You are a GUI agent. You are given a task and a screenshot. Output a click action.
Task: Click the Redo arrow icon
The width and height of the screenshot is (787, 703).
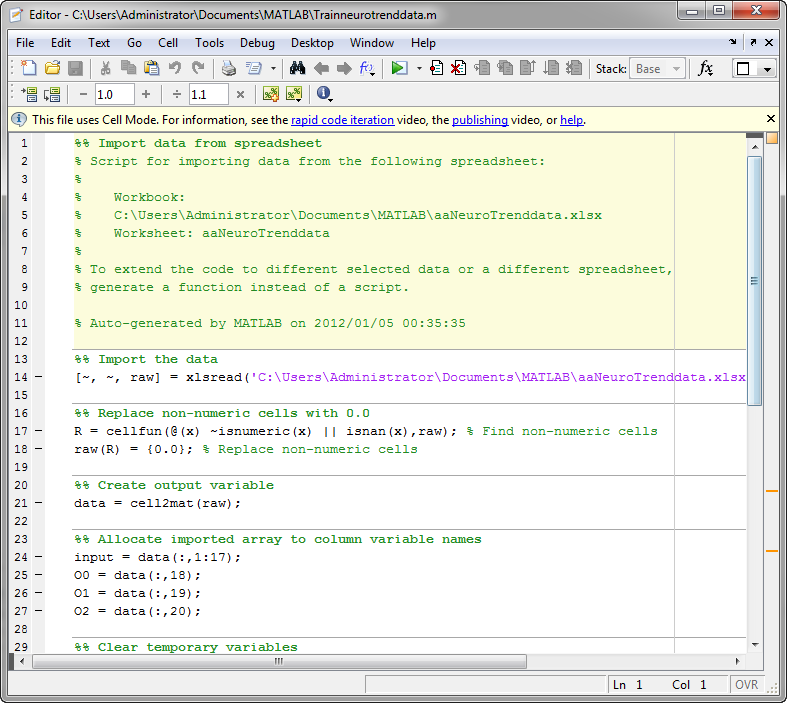pos(198,68)
